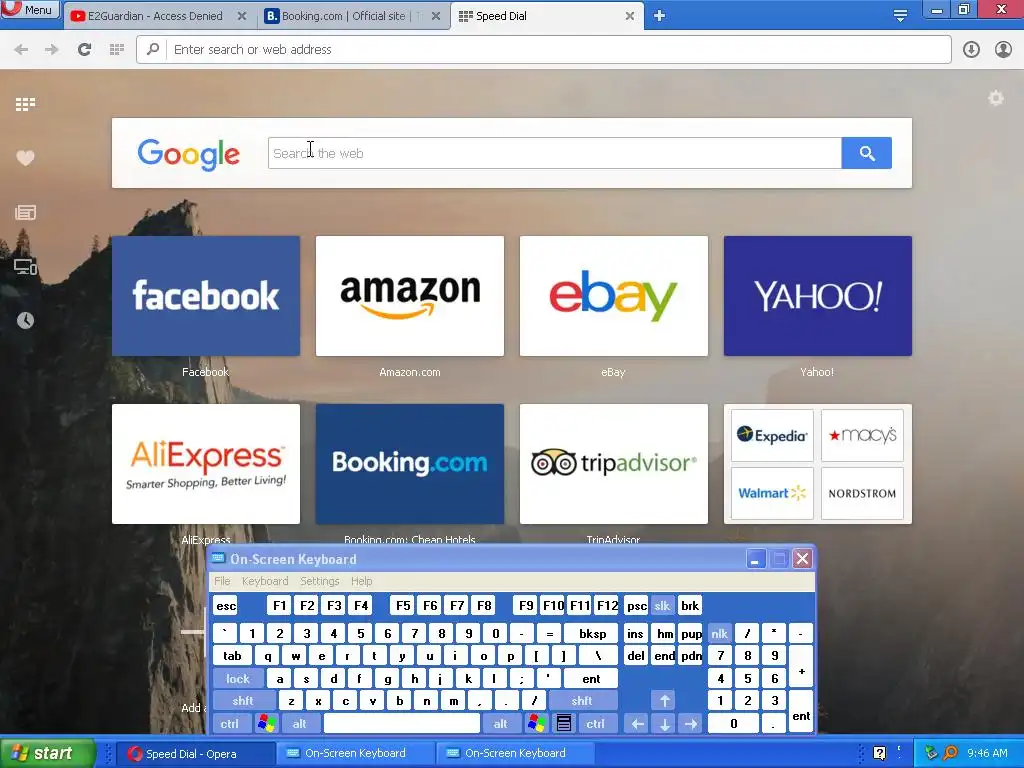Open the downloads icon in toolbar
The image size is (1024, 768).
click(x=971, y=50)
